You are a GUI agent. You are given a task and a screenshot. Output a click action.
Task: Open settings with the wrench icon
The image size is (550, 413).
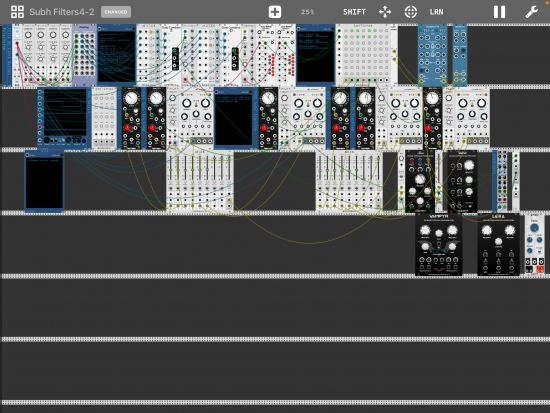point(531,12)
